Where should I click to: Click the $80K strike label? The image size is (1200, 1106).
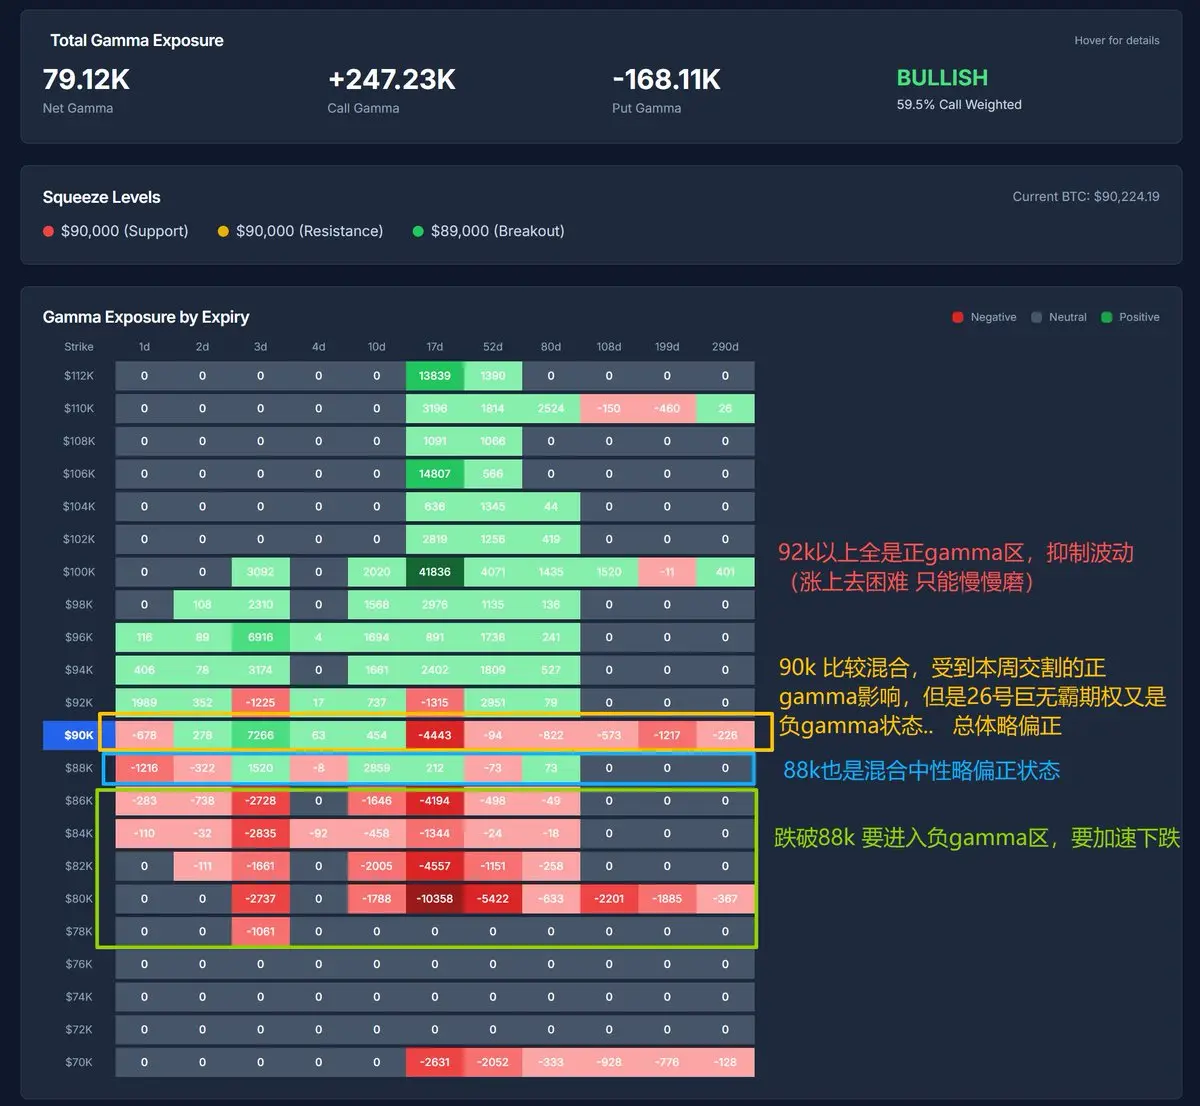79,898
